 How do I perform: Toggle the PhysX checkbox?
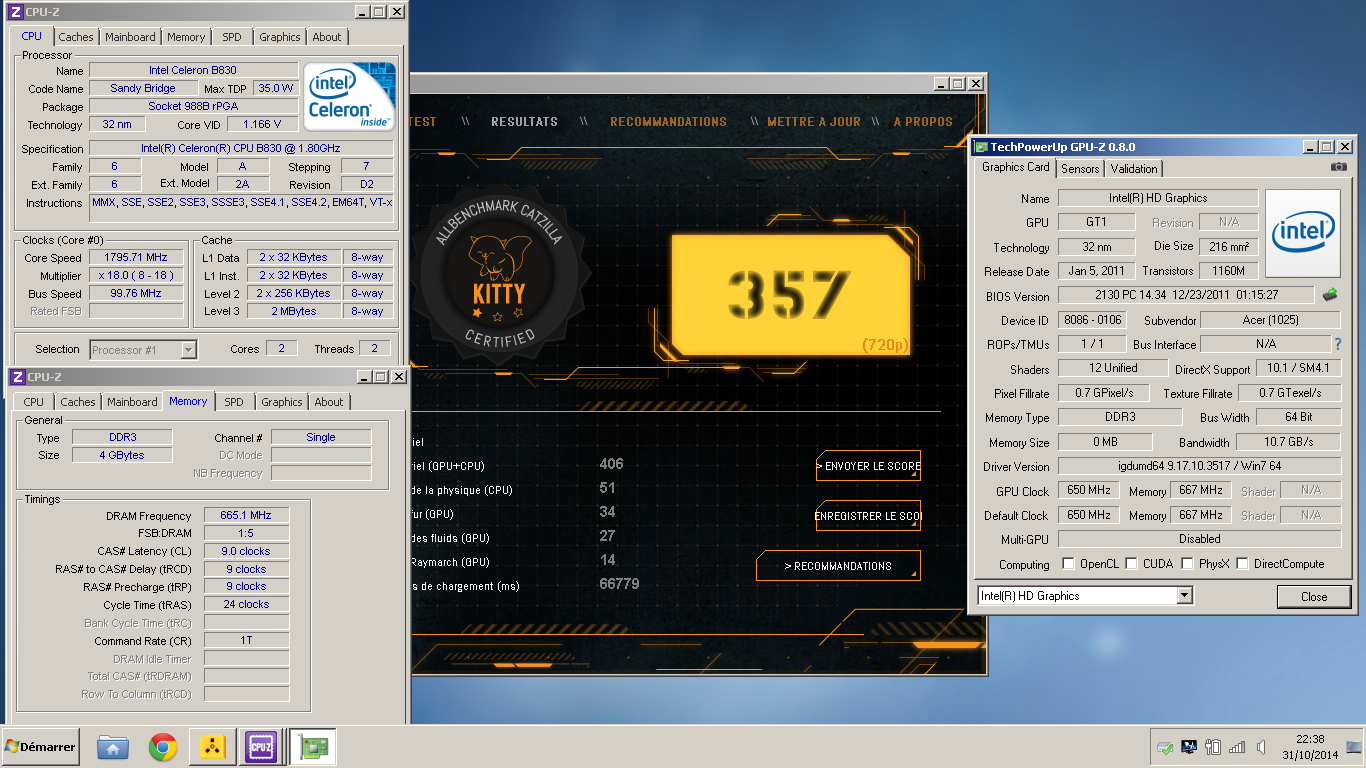pos(1186,564)
